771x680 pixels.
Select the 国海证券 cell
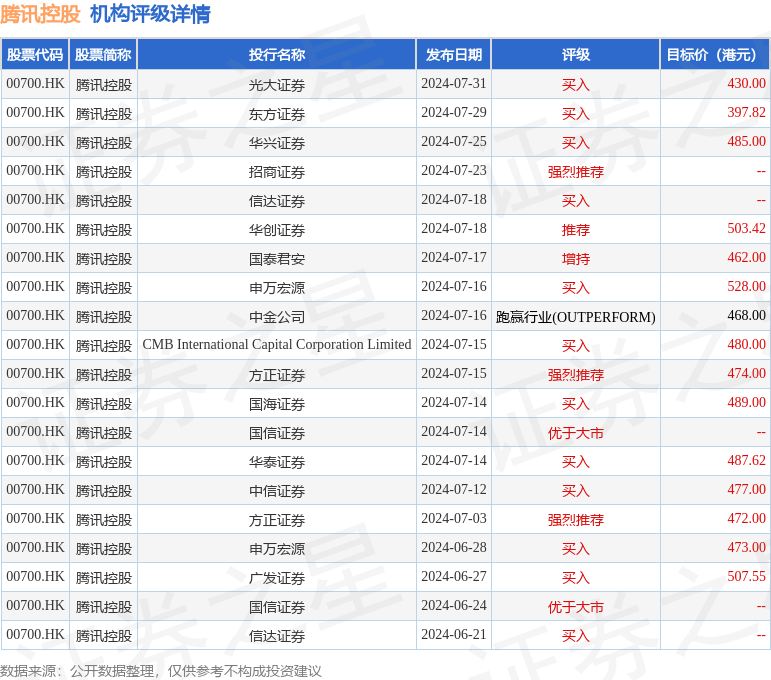point(277,404)
